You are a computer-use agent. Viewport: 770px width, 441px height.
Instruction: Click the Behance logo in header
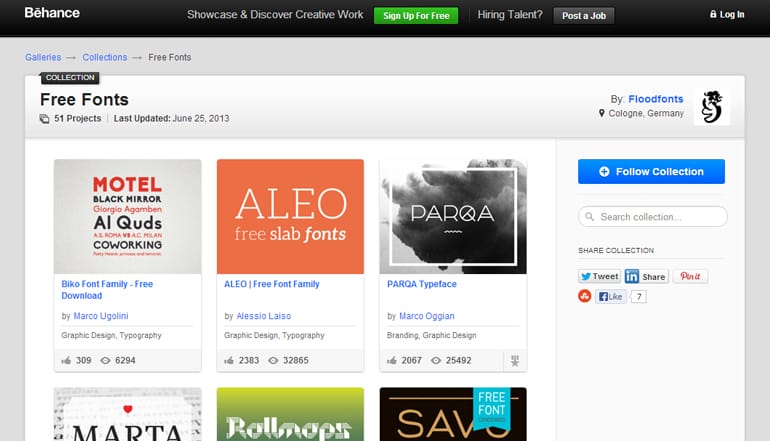52,13
